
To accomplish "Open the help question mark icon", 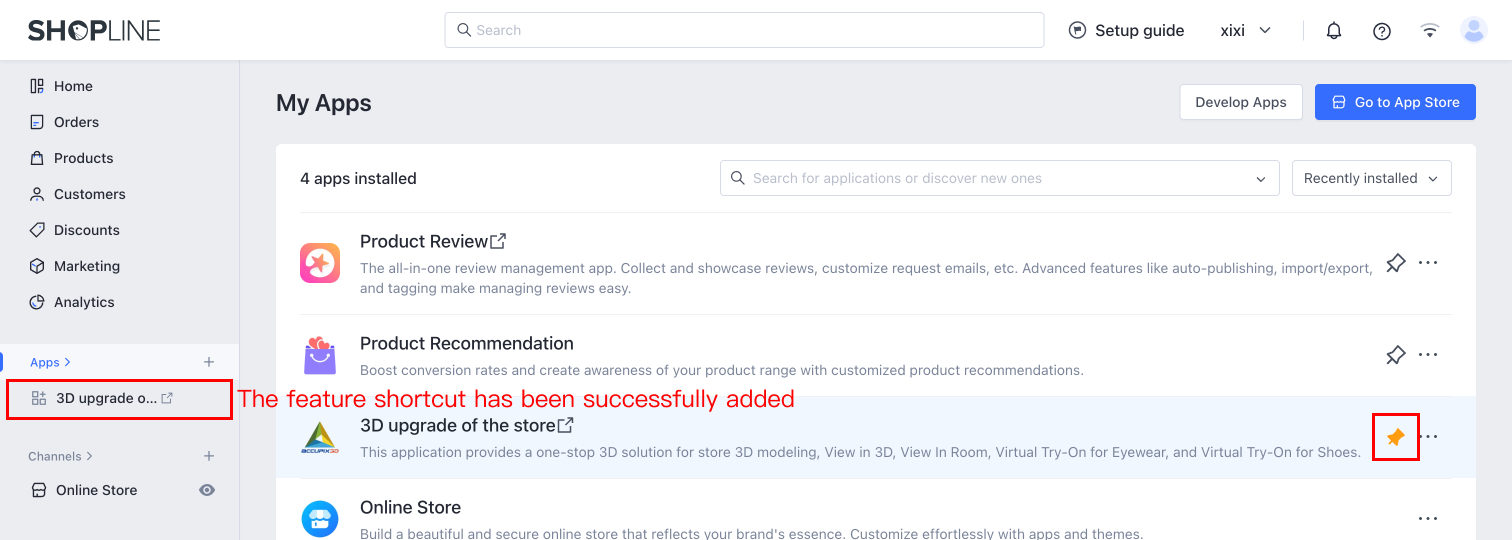I will point(1382,30).
